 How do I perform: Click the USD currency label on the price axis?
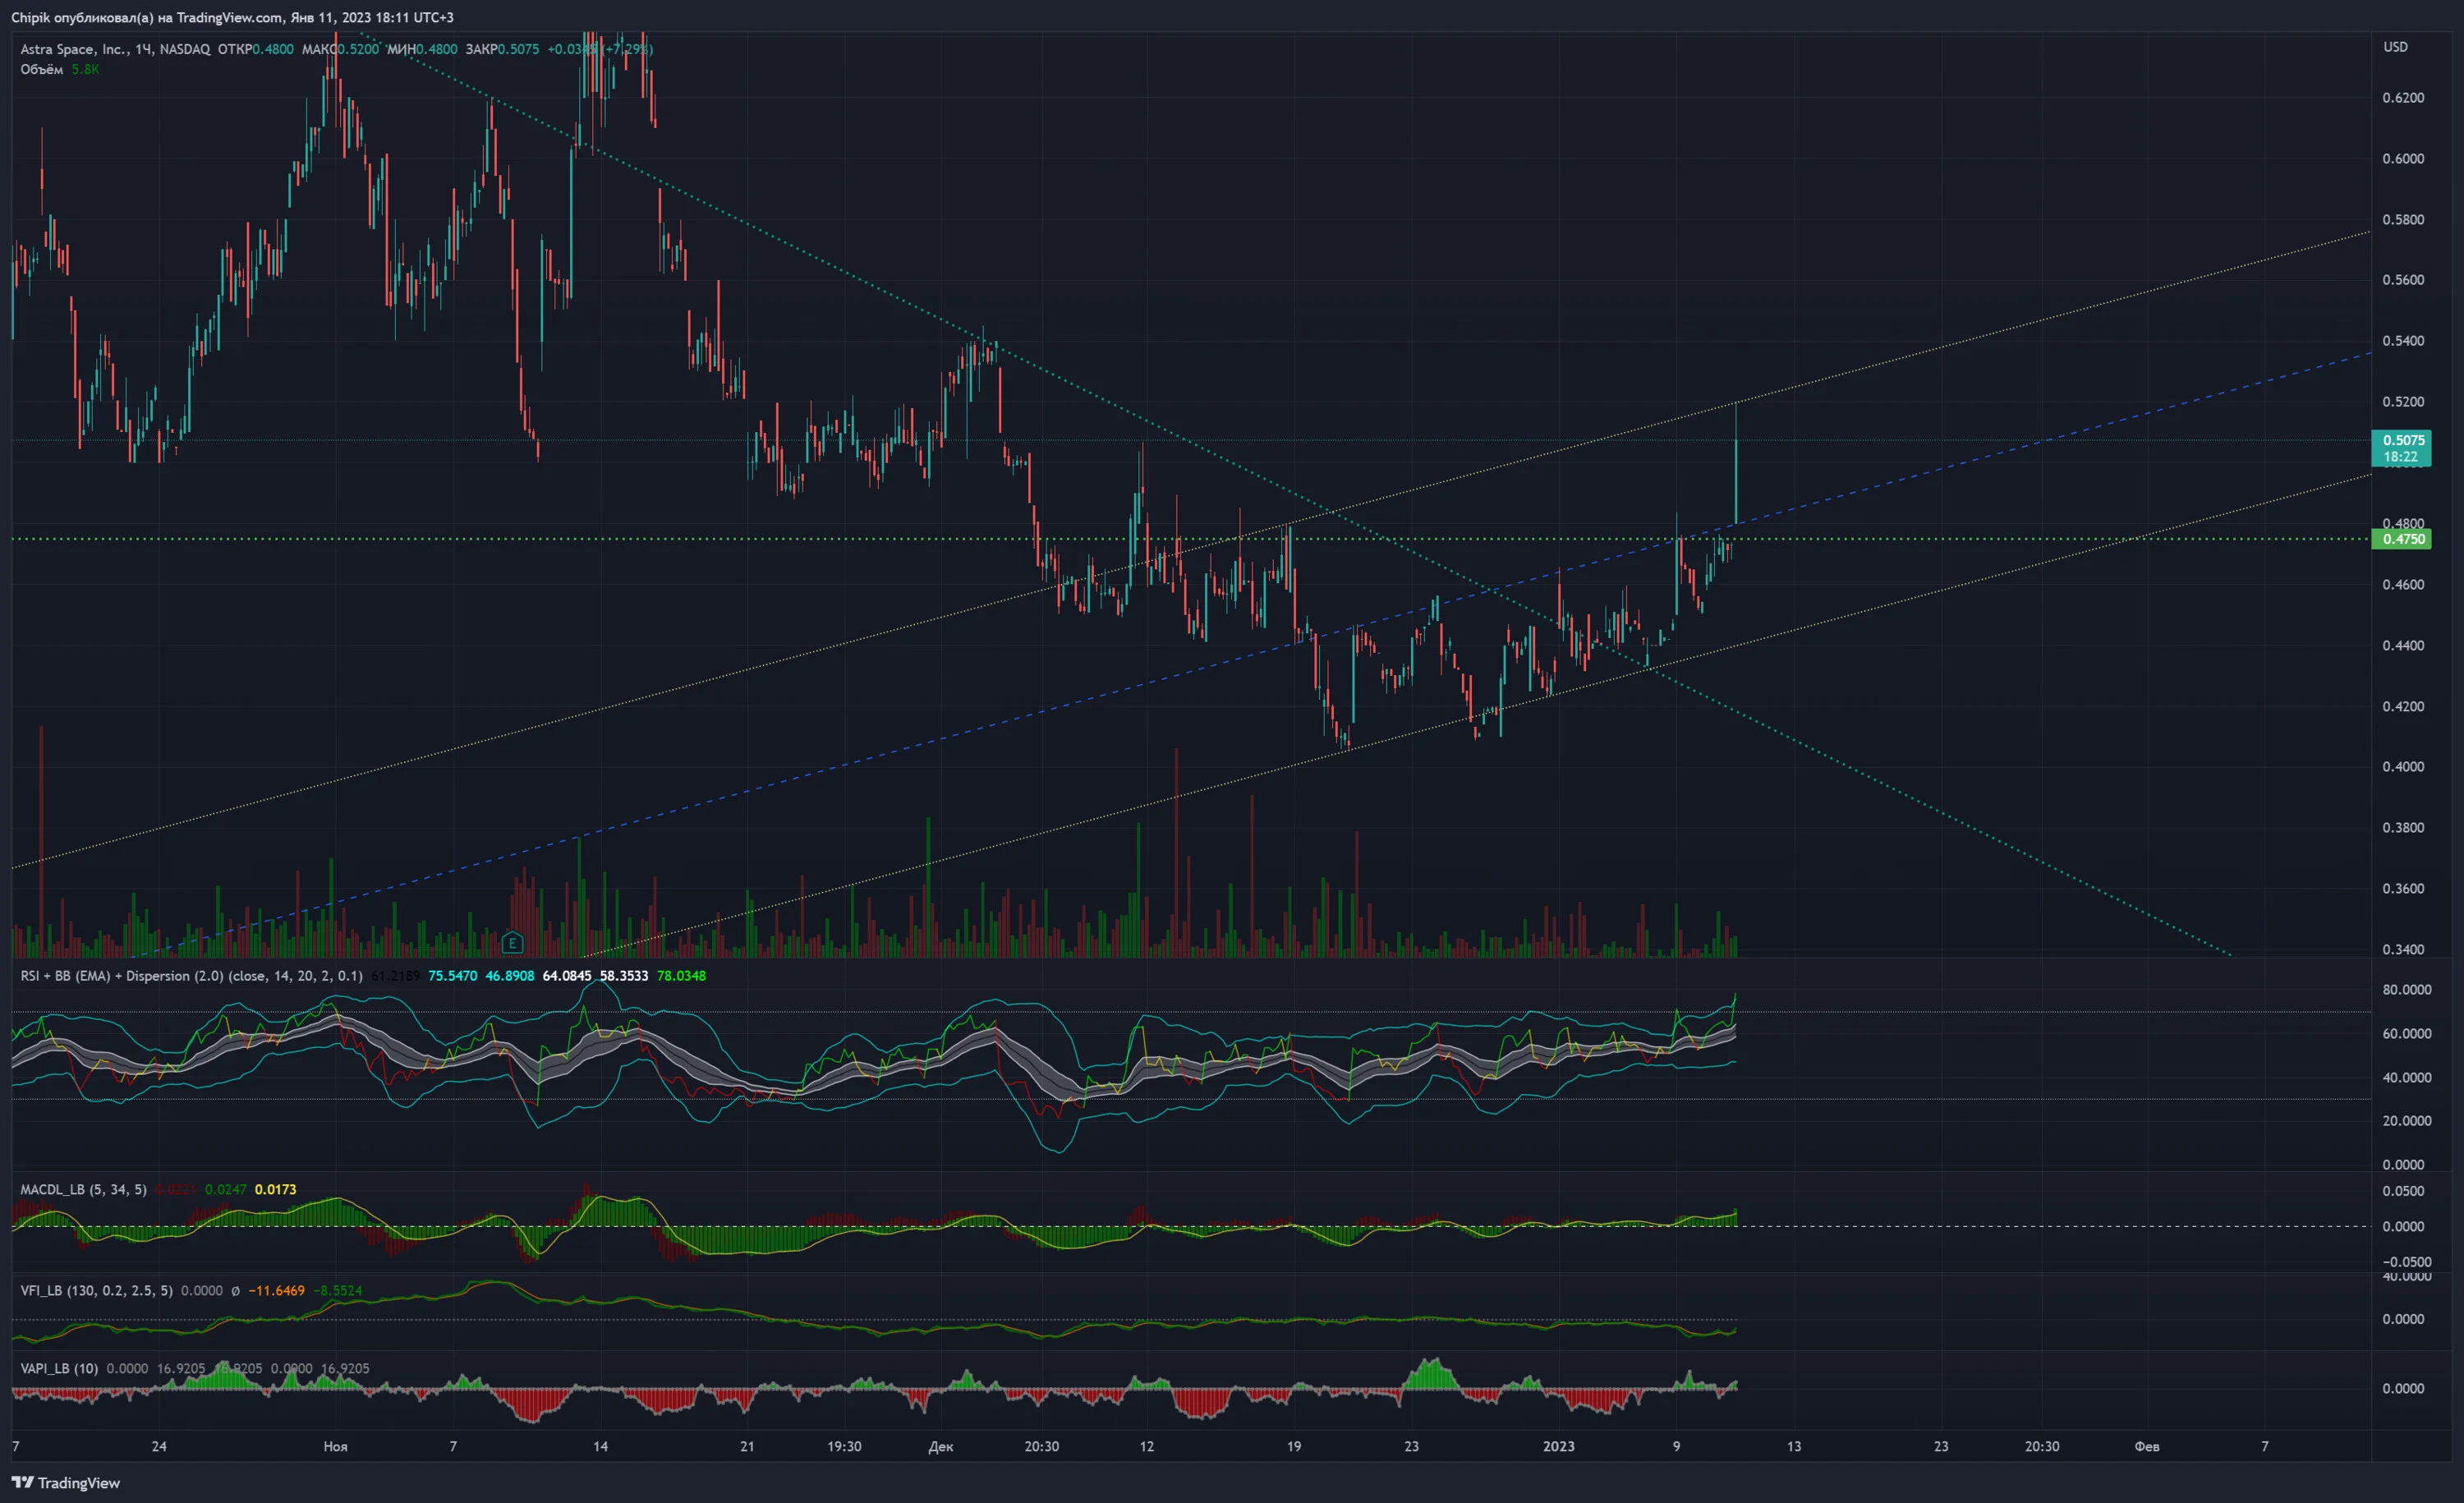2396,47
